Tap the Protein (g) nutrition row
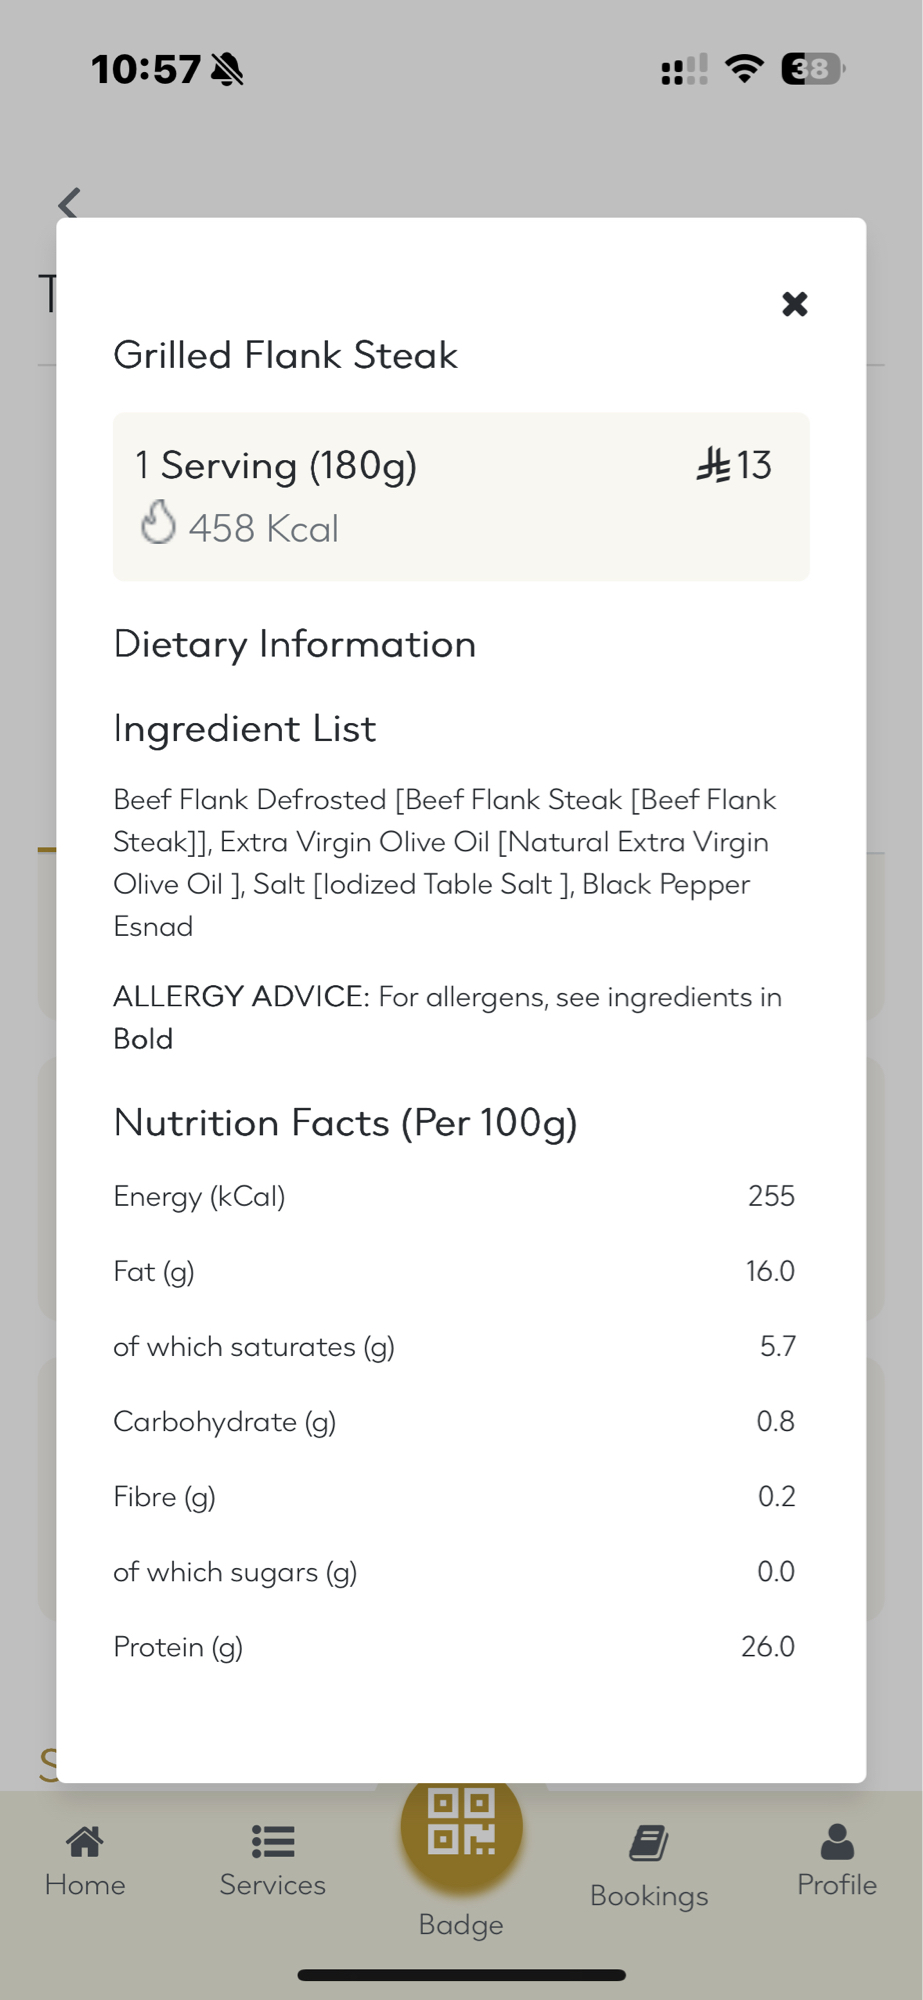This screenshot has width=923, height=2000. pyautogui.click(x=453, y=1646)
